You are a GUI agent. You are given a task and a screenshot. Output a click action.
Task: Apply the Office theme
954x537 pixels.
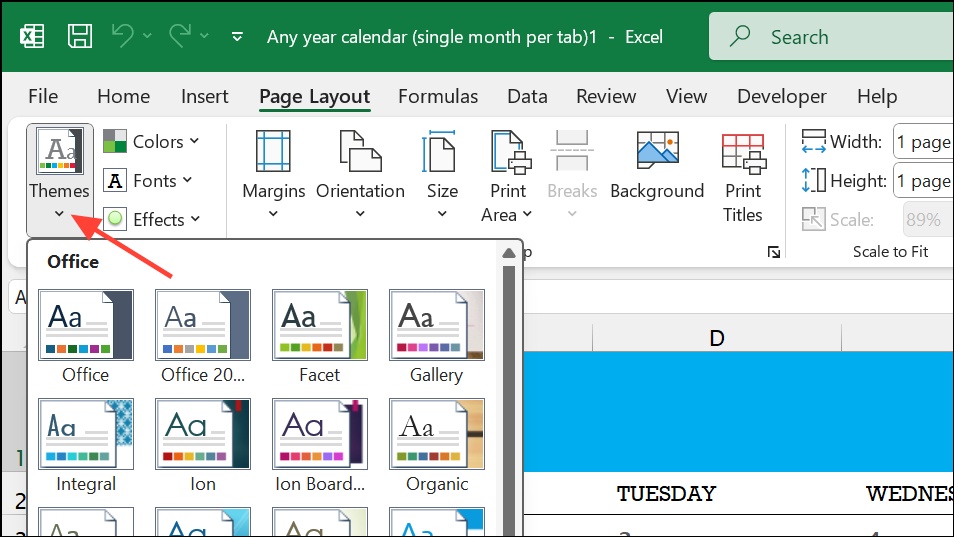86,336
